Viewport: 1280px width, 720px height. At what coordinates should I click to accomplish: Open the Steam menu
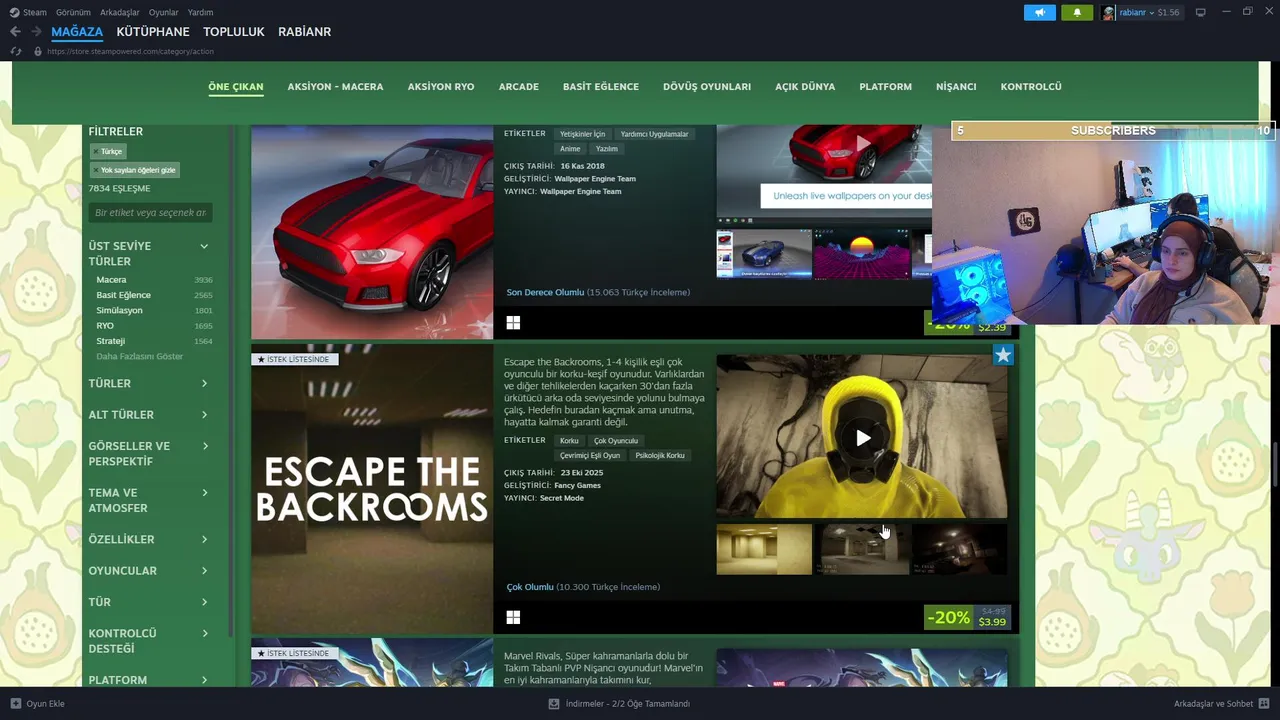35,12
